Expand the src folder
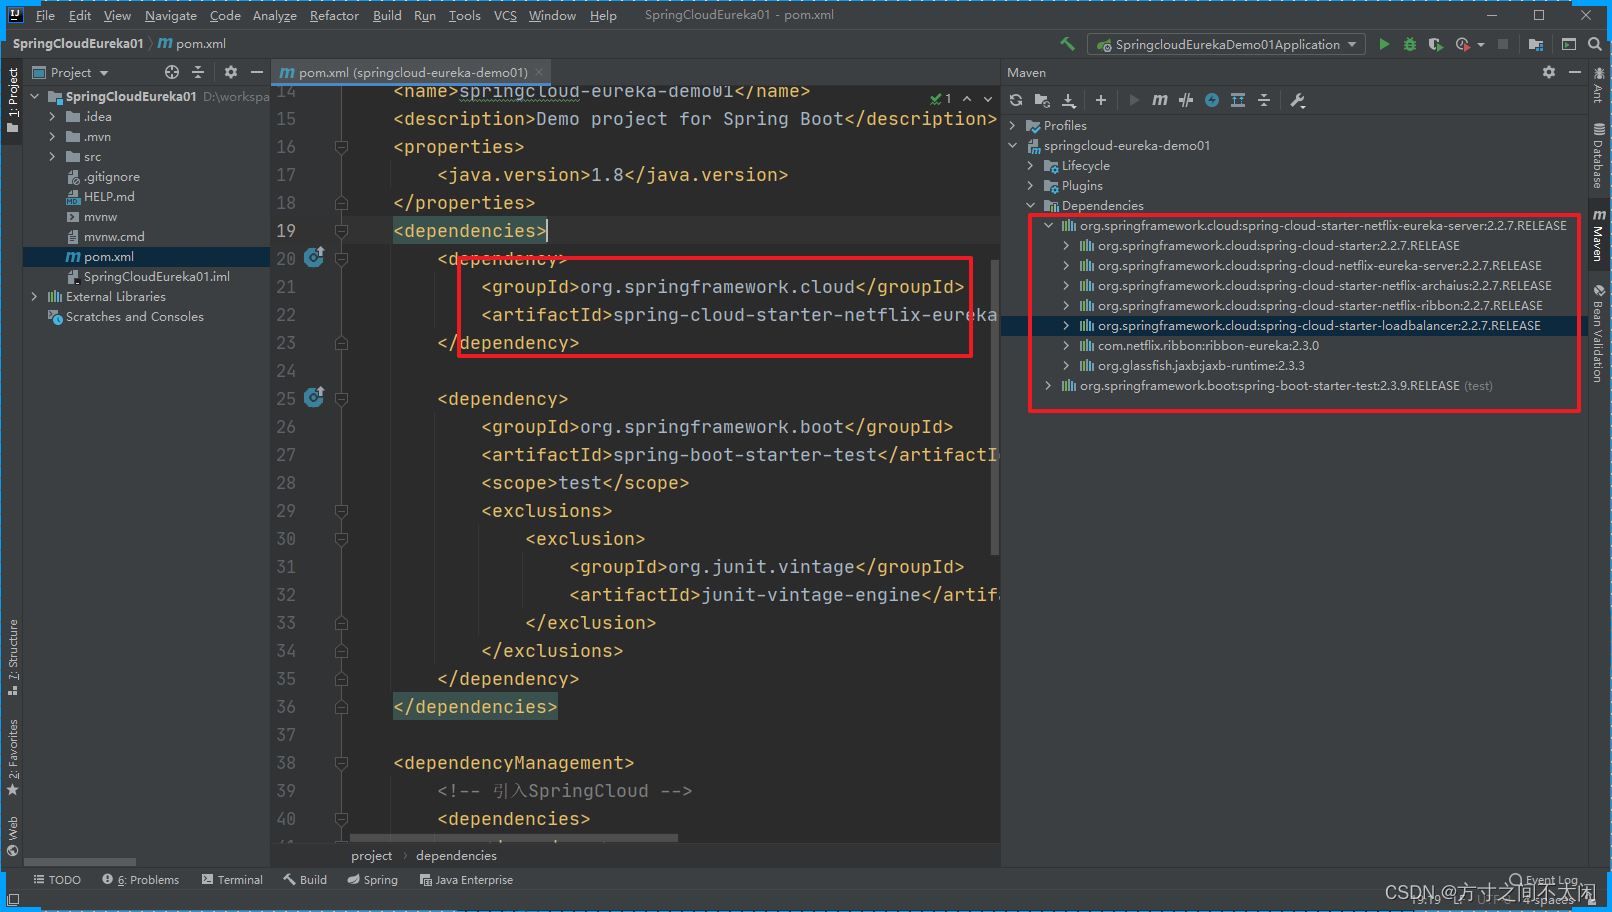The image size is (1612, 912). (52, 157)
